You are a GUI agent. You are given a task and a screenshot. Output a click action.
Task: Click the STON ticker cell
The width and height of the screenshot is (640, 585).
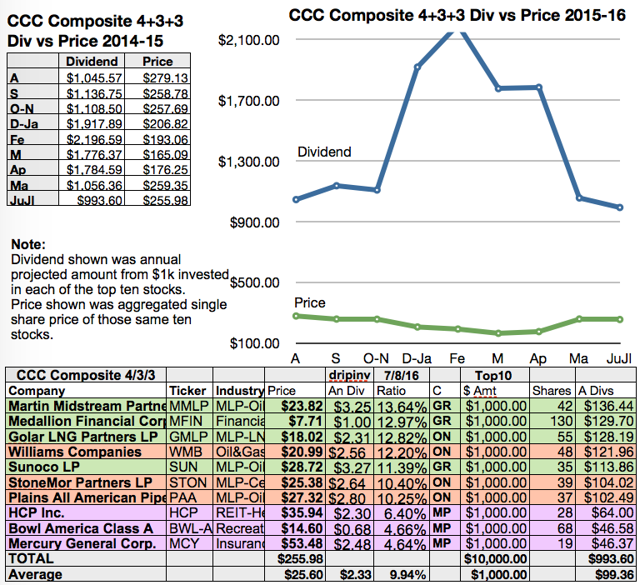click(x=189, y=483)
